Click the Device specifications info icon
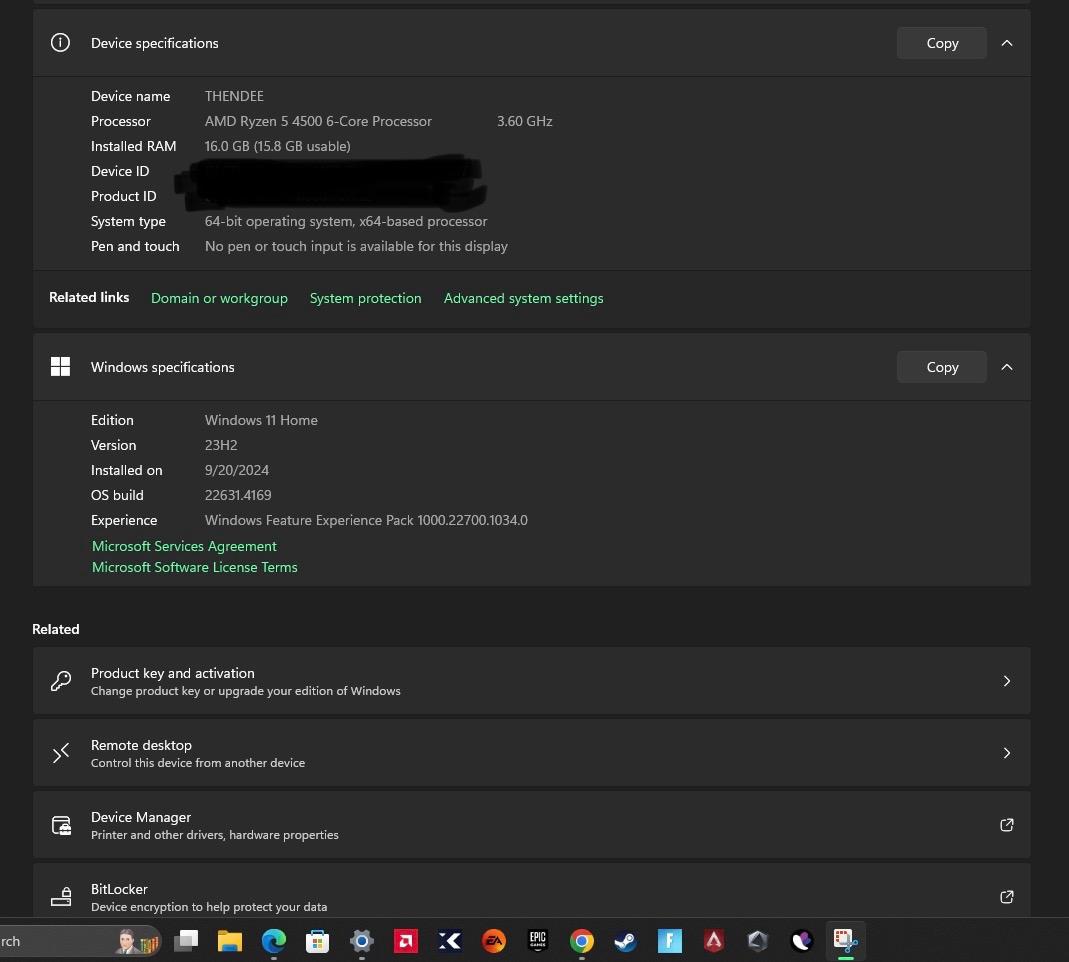 [60, 43]
